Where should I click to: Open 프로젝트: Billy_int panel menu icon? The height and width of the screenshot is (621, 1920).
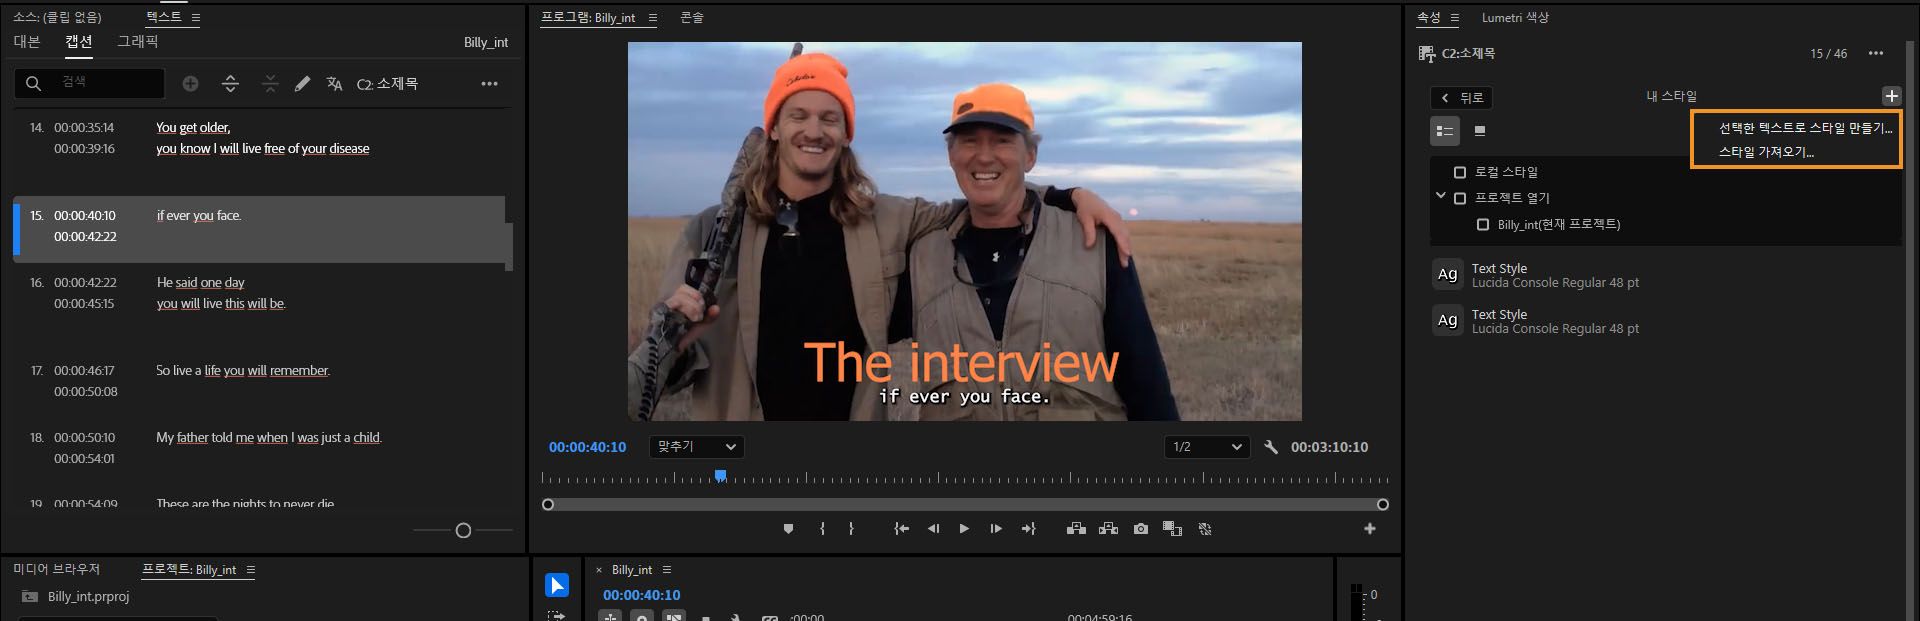tap(251, 570)
